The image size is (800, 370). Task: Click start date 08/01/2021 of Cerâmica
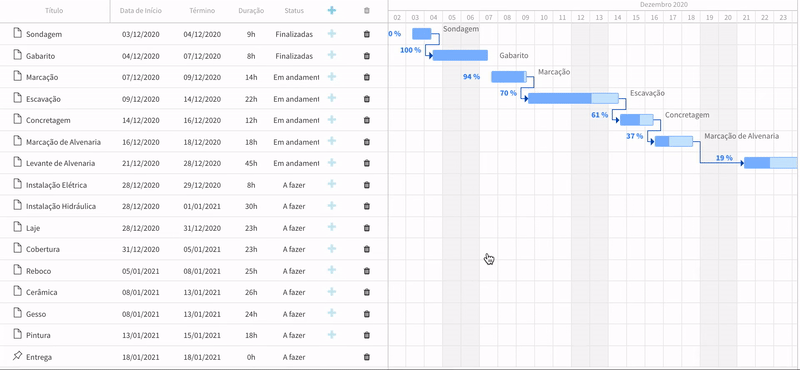[x=141, y=292]
